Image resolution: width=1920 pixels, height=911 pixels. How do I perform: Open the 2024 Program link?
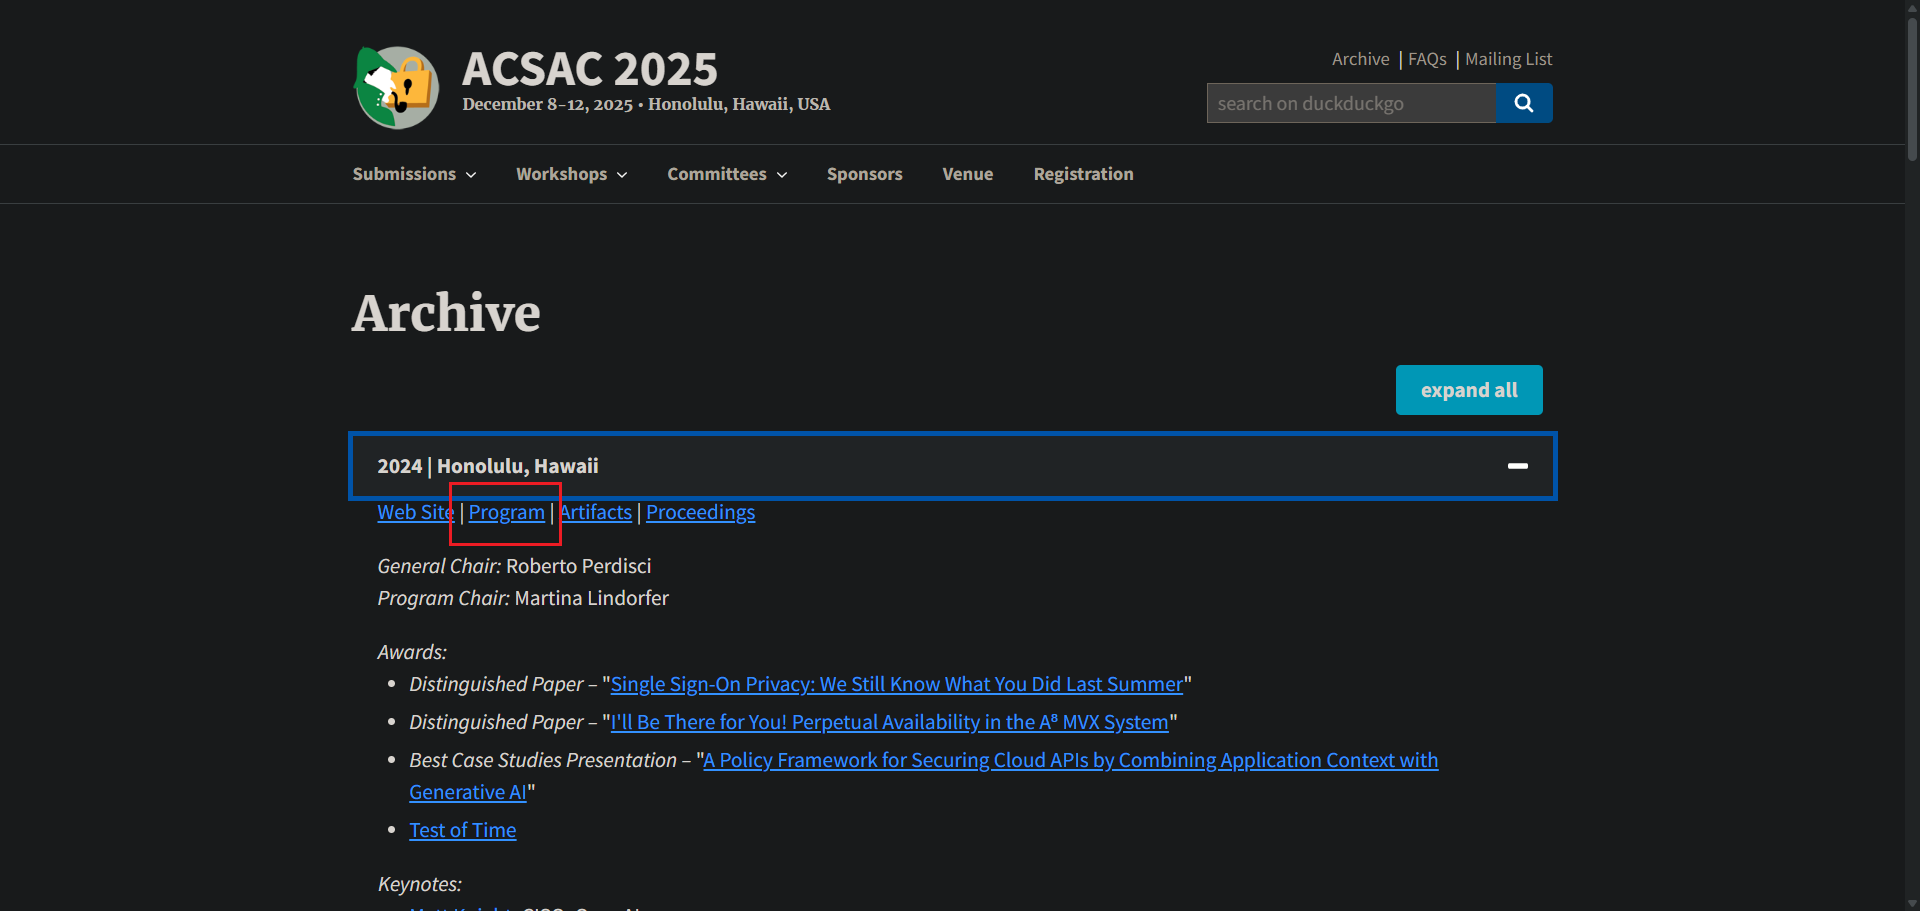[x=506, y=512]
